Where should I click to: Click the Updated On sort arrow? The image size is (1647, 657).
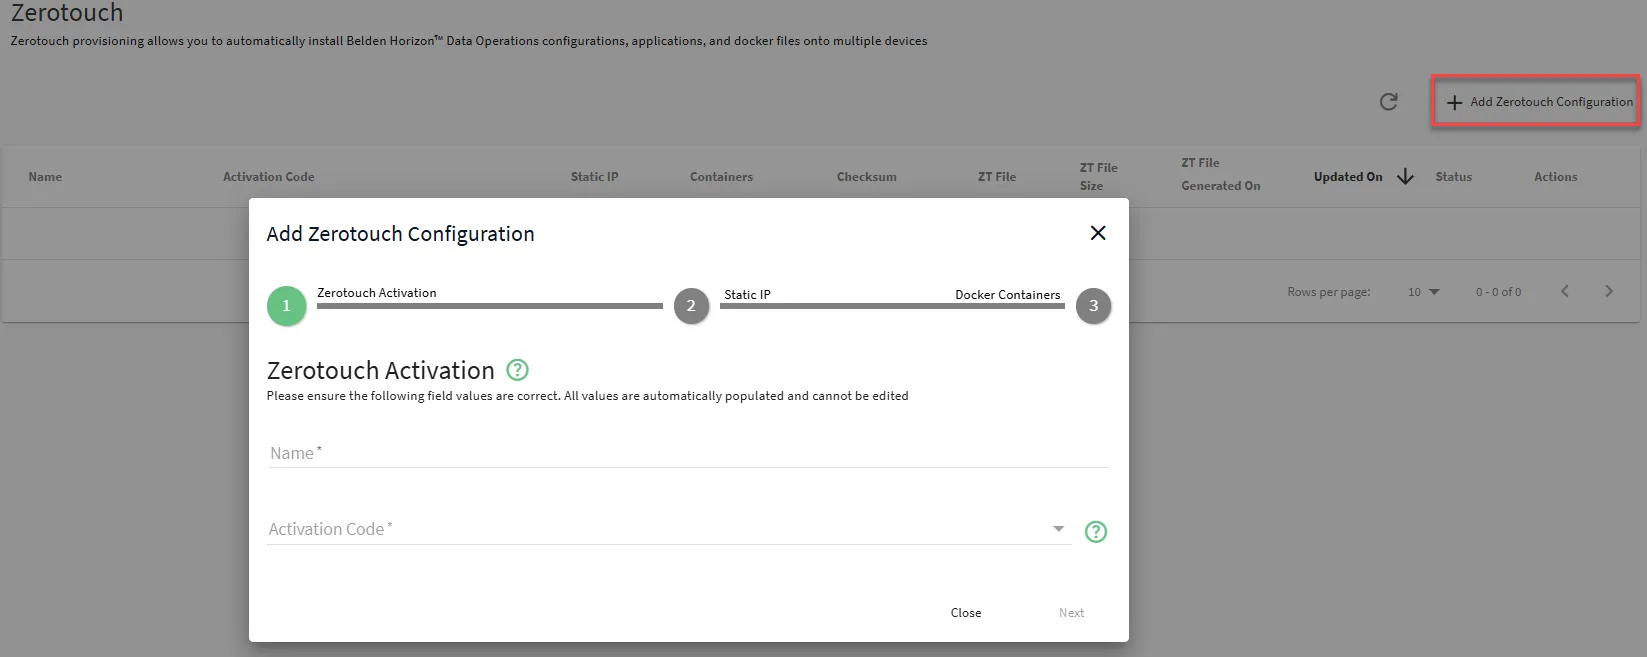(1405, 177)
